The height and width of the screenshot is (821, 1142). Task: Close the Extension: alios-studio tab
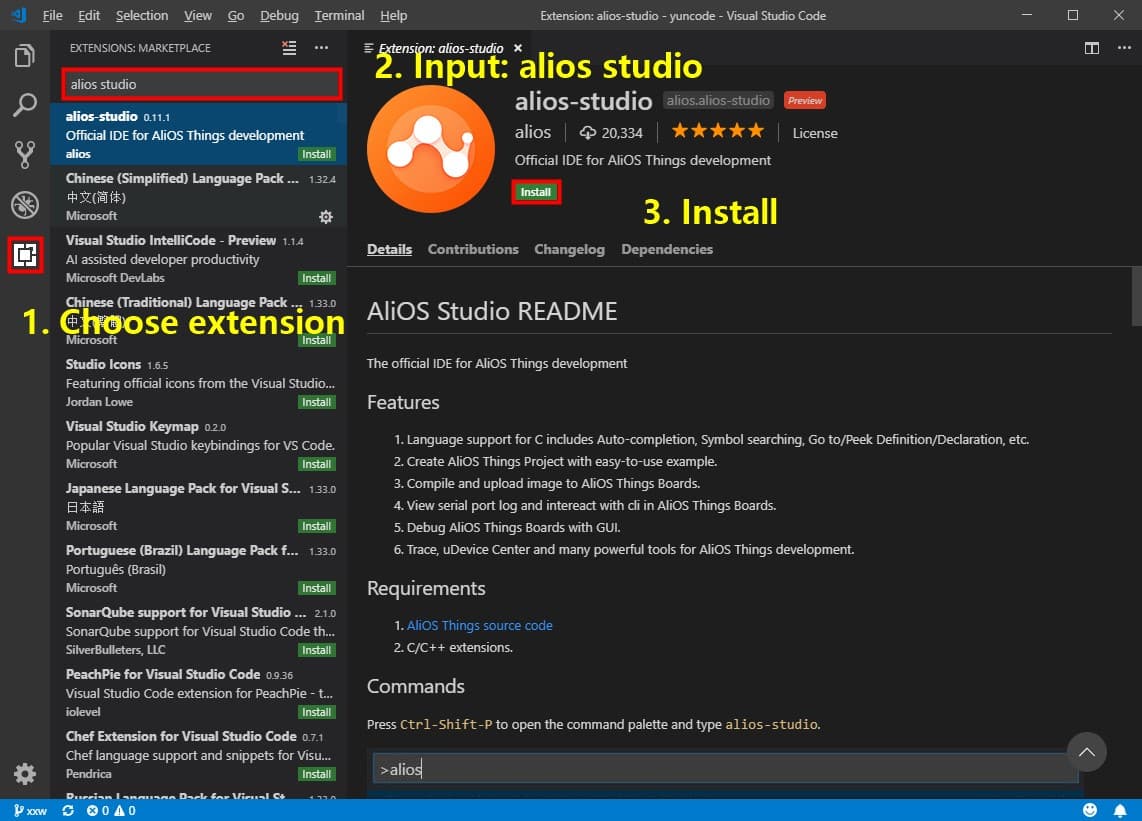518,48
